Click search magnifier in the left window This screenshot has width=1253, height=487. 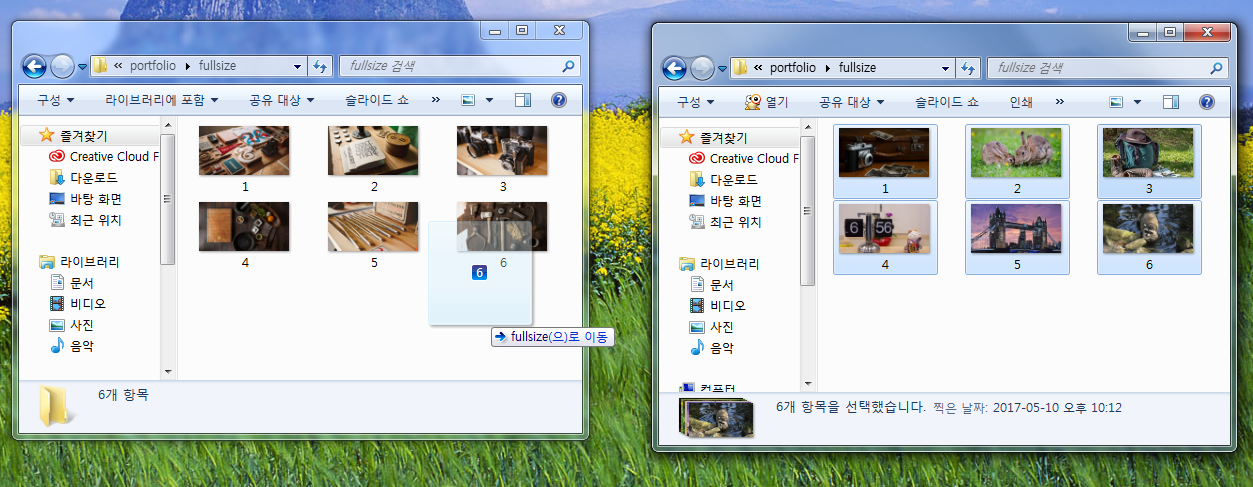[x=569, y=66]
